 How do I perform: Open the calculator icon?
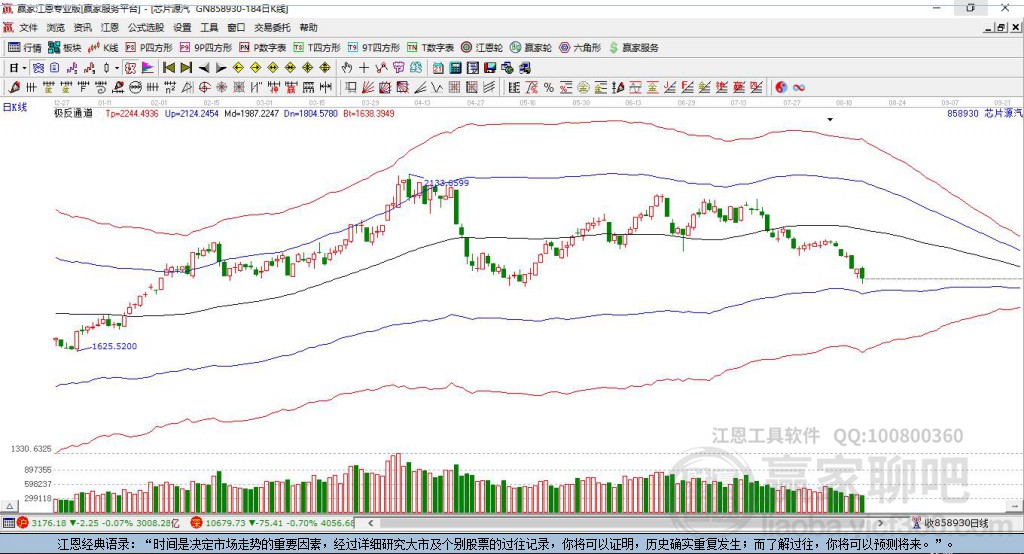tap(455, 67)
